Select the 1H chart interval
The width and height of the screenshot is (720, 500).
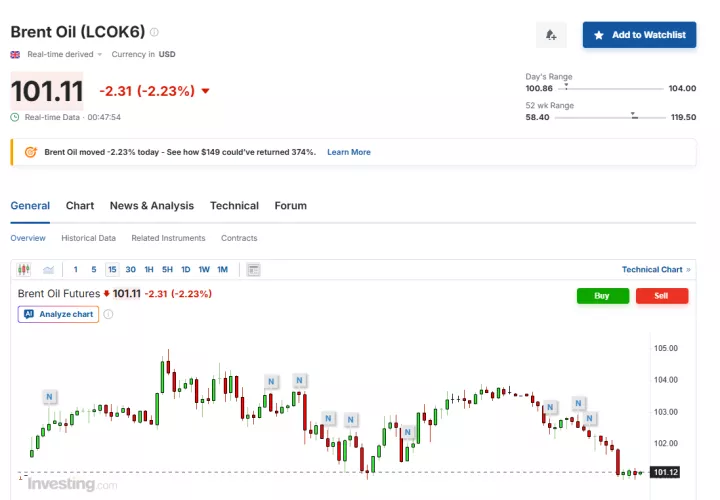pyautogui.click(x=149, y=269)
